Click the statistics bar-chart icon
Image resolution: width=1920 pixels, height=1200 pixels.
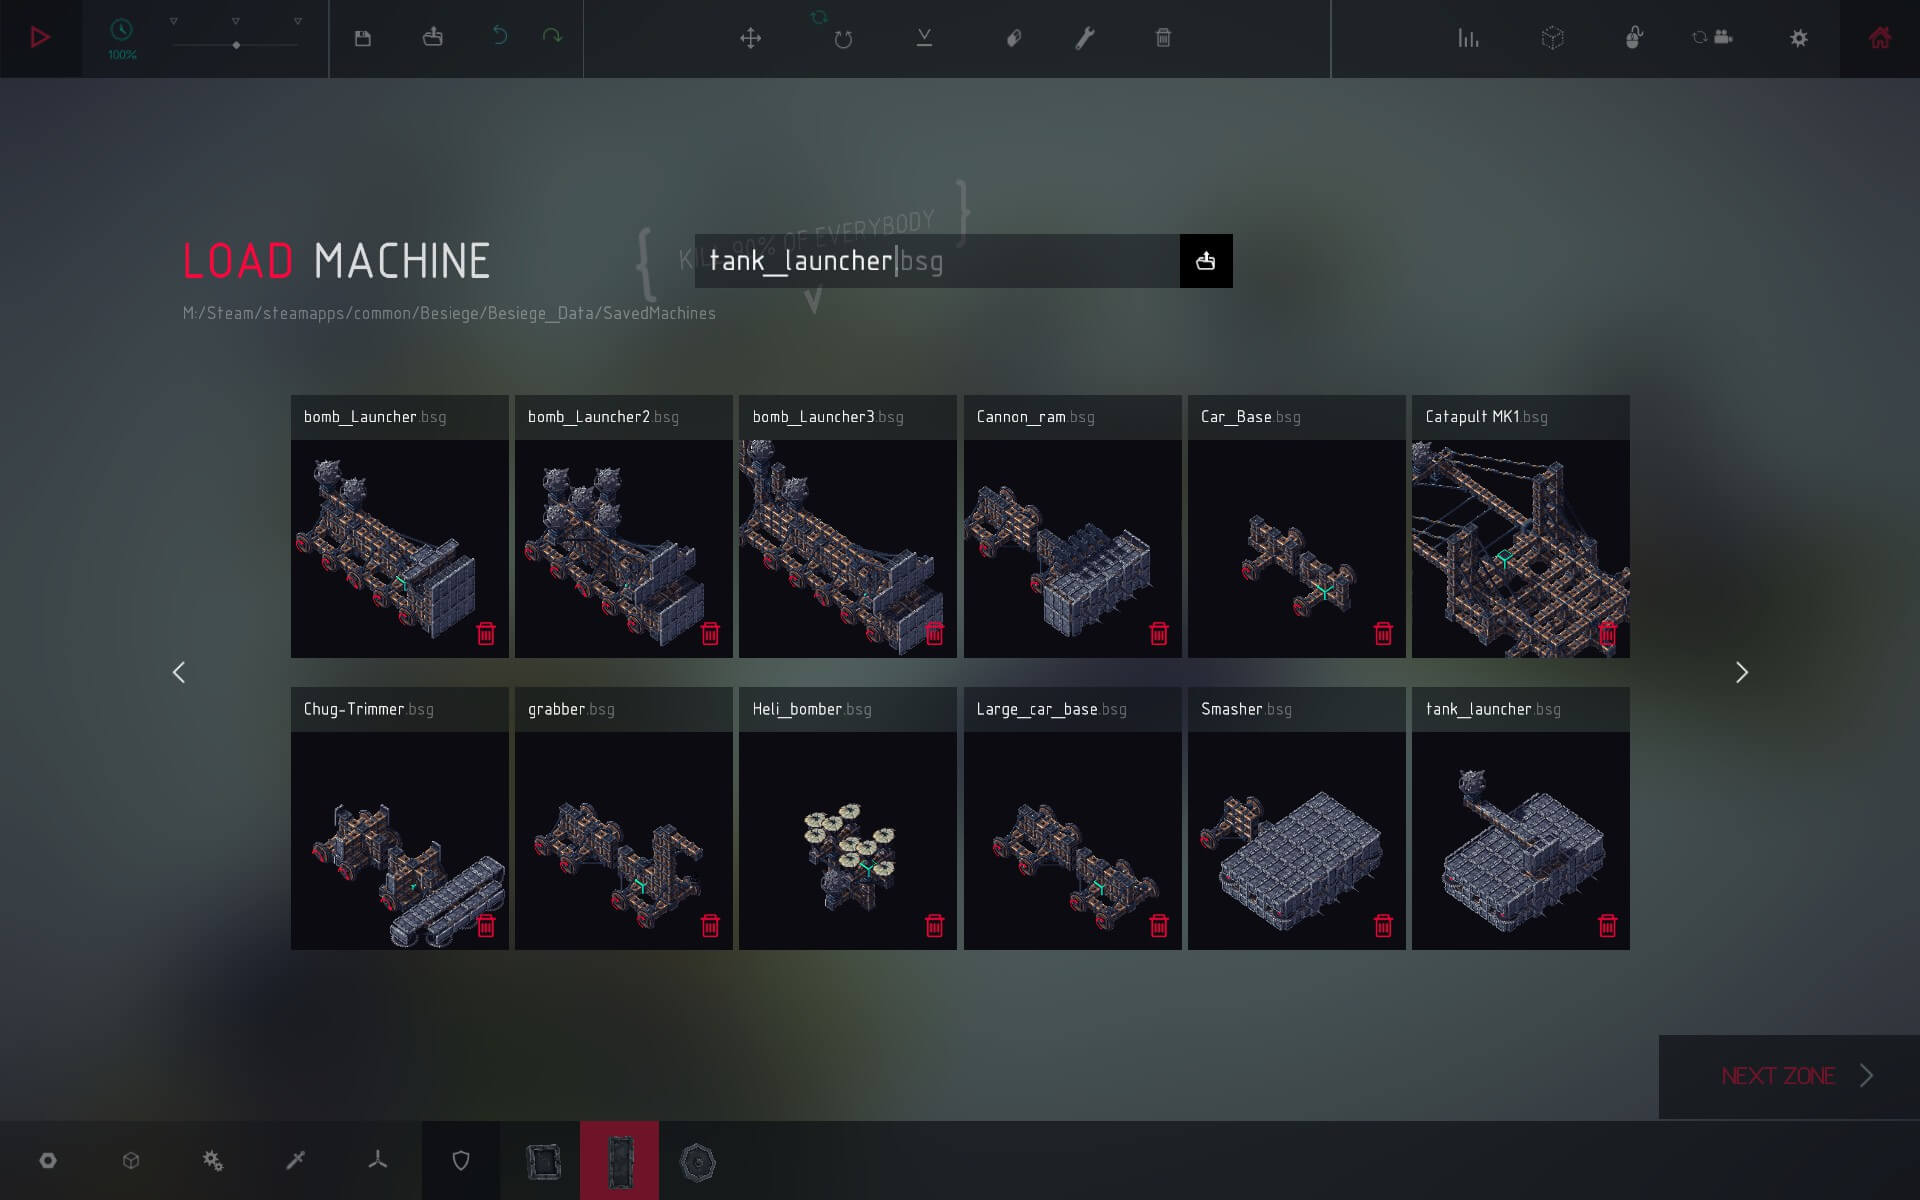click(1467, 37)
